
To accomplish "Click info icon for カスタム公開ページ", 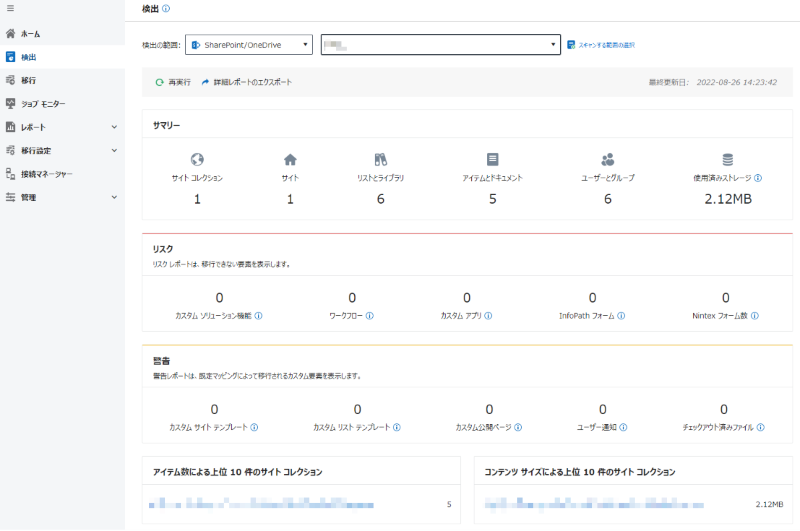I will (x=518, y=427).
